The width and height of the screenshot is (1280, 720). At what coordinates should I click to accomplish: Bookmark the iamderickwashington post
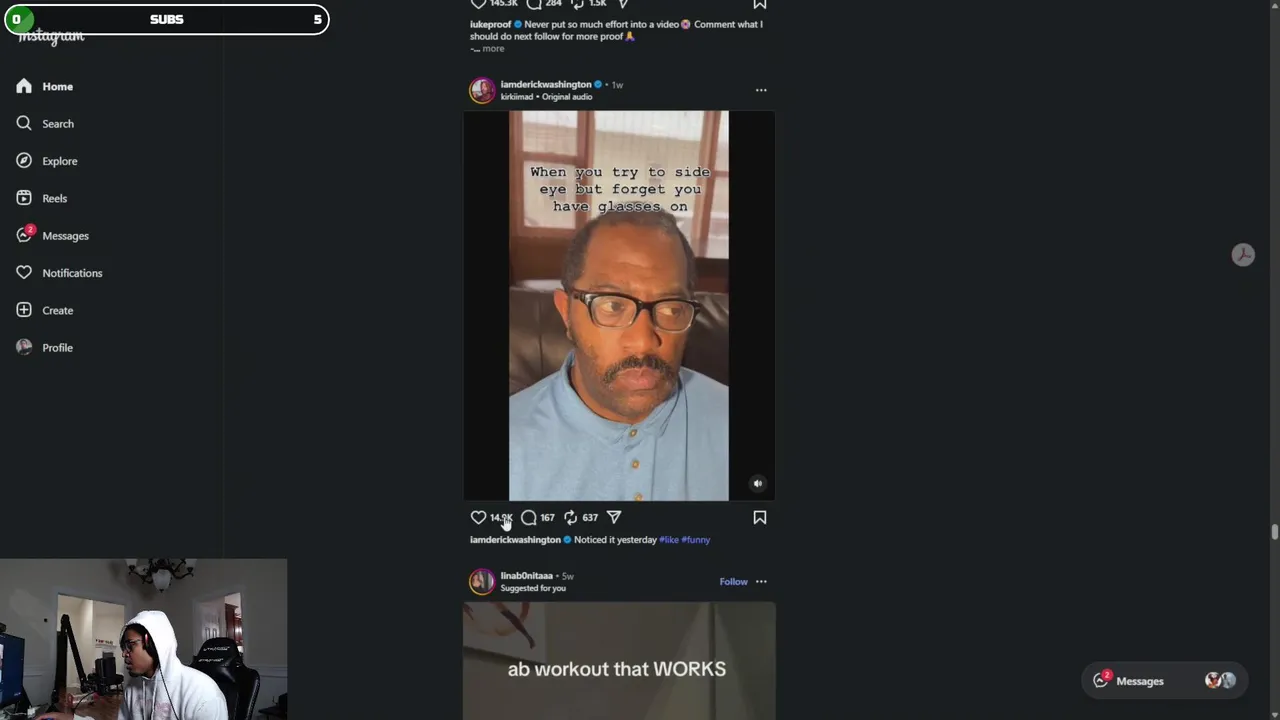760,517
